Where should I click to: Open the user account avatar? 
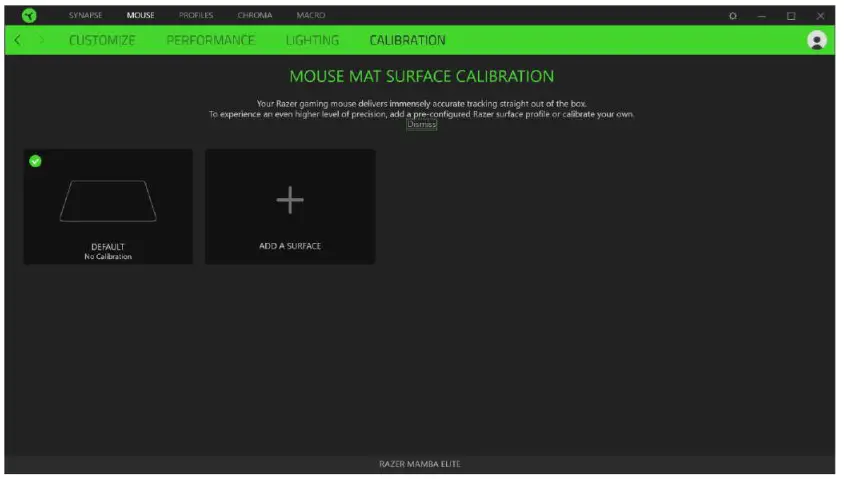pos(817,40)
